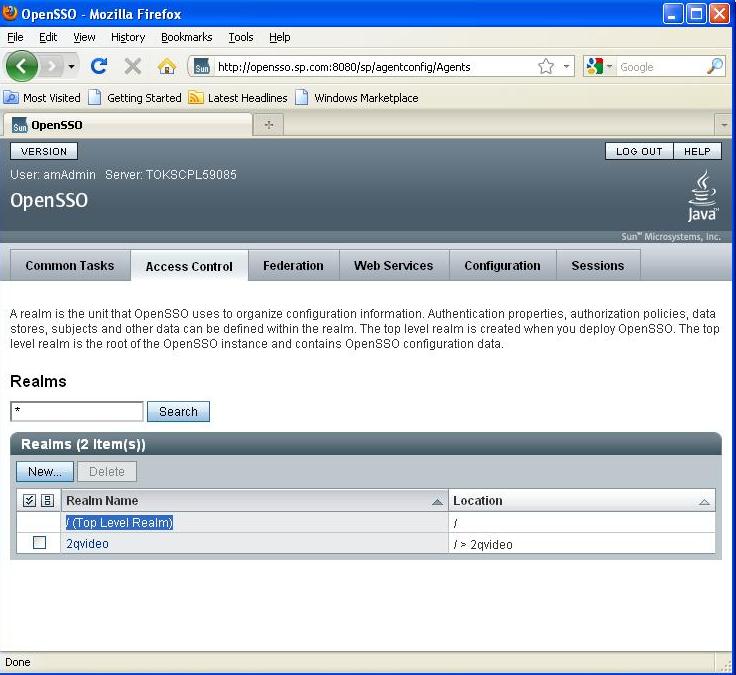Click the Search button
The width and height of the screenshot is (736, 675).
pyautogui.click(x=178, y=412)
